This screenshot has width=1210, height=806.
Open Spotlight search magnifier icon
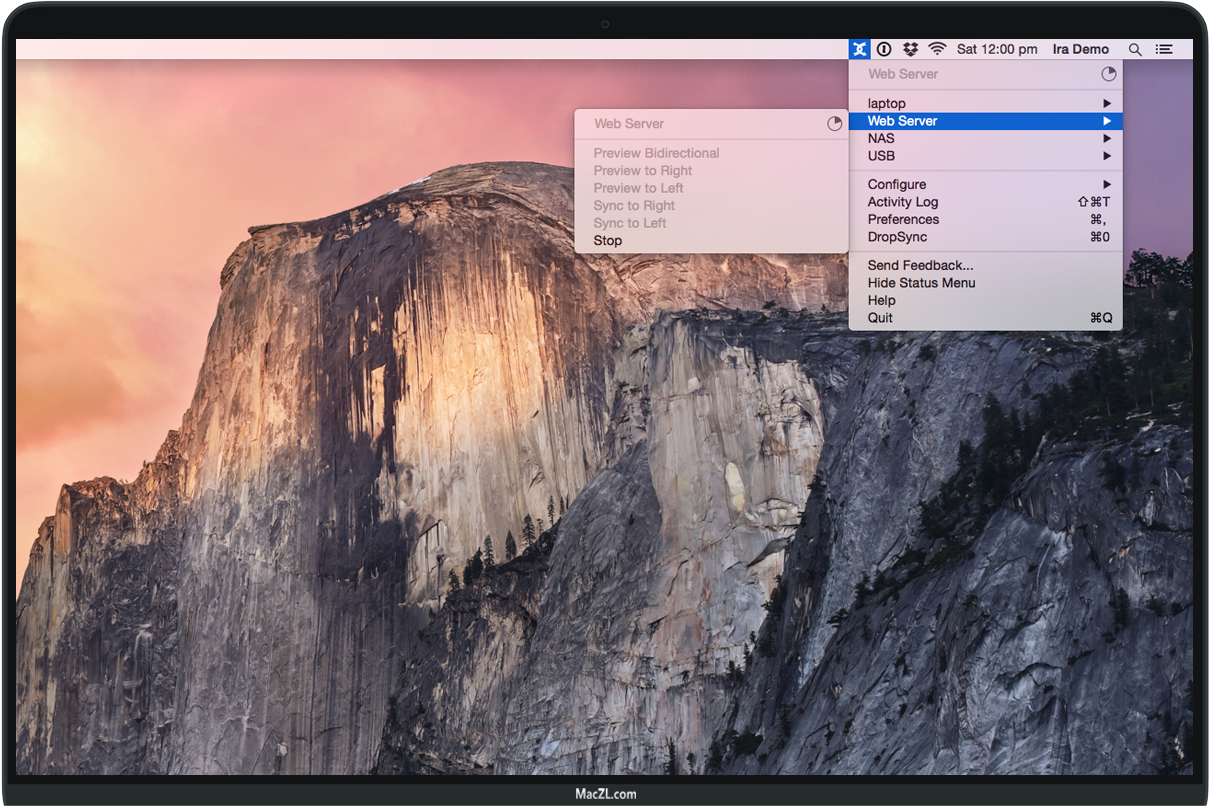(1135, 49)
